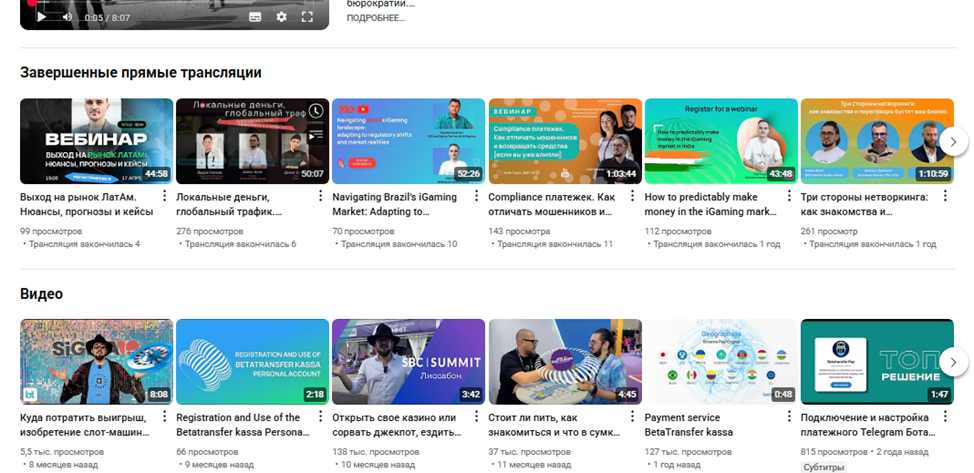Open title Куда потратить выигрыш
Viewport: 974px width, 473px height.
(x=84, y=425)
